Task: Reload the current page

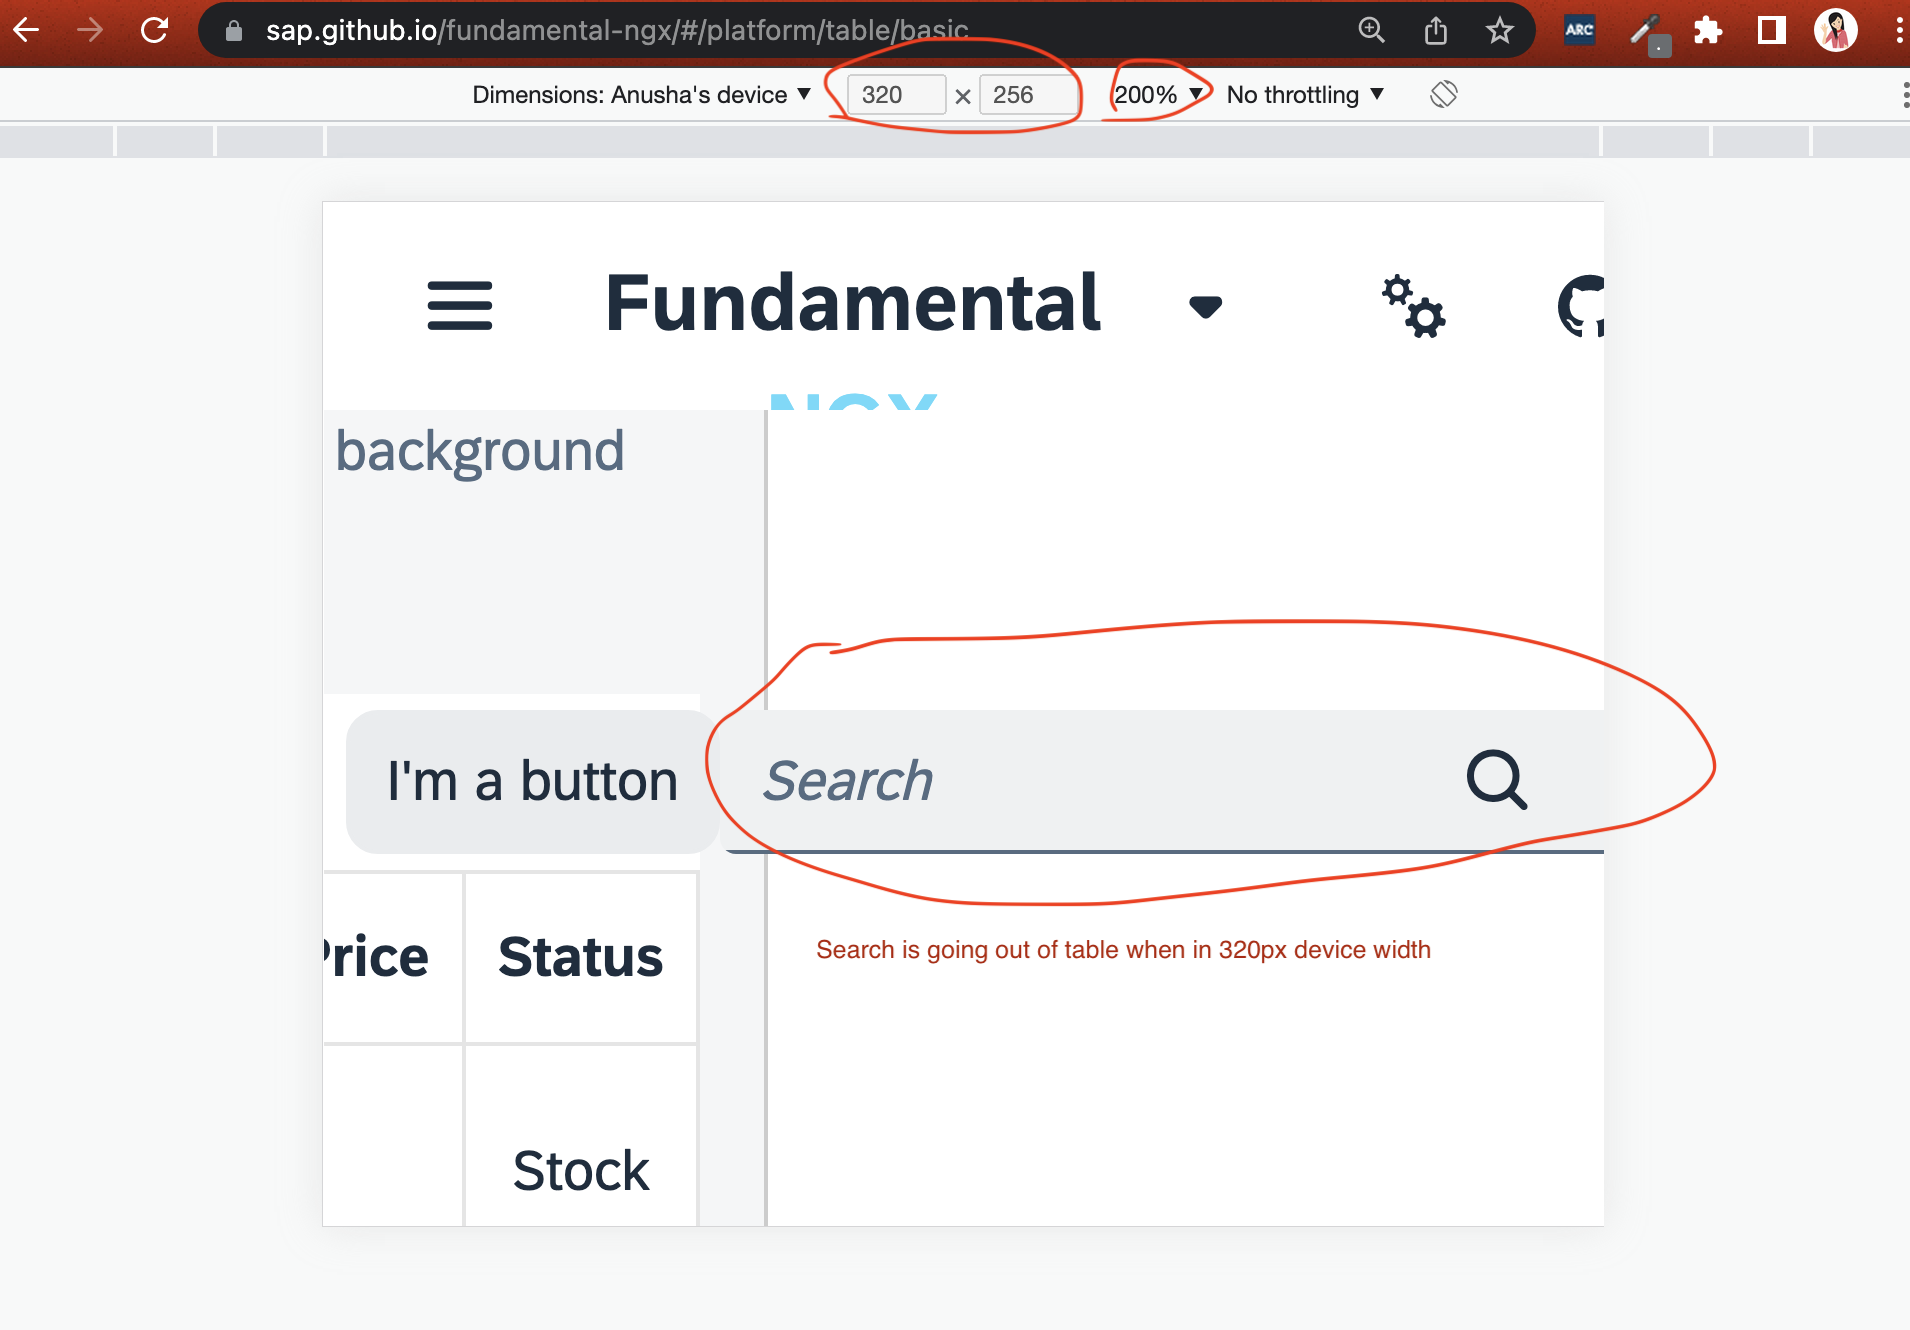Action: [156, 29]
